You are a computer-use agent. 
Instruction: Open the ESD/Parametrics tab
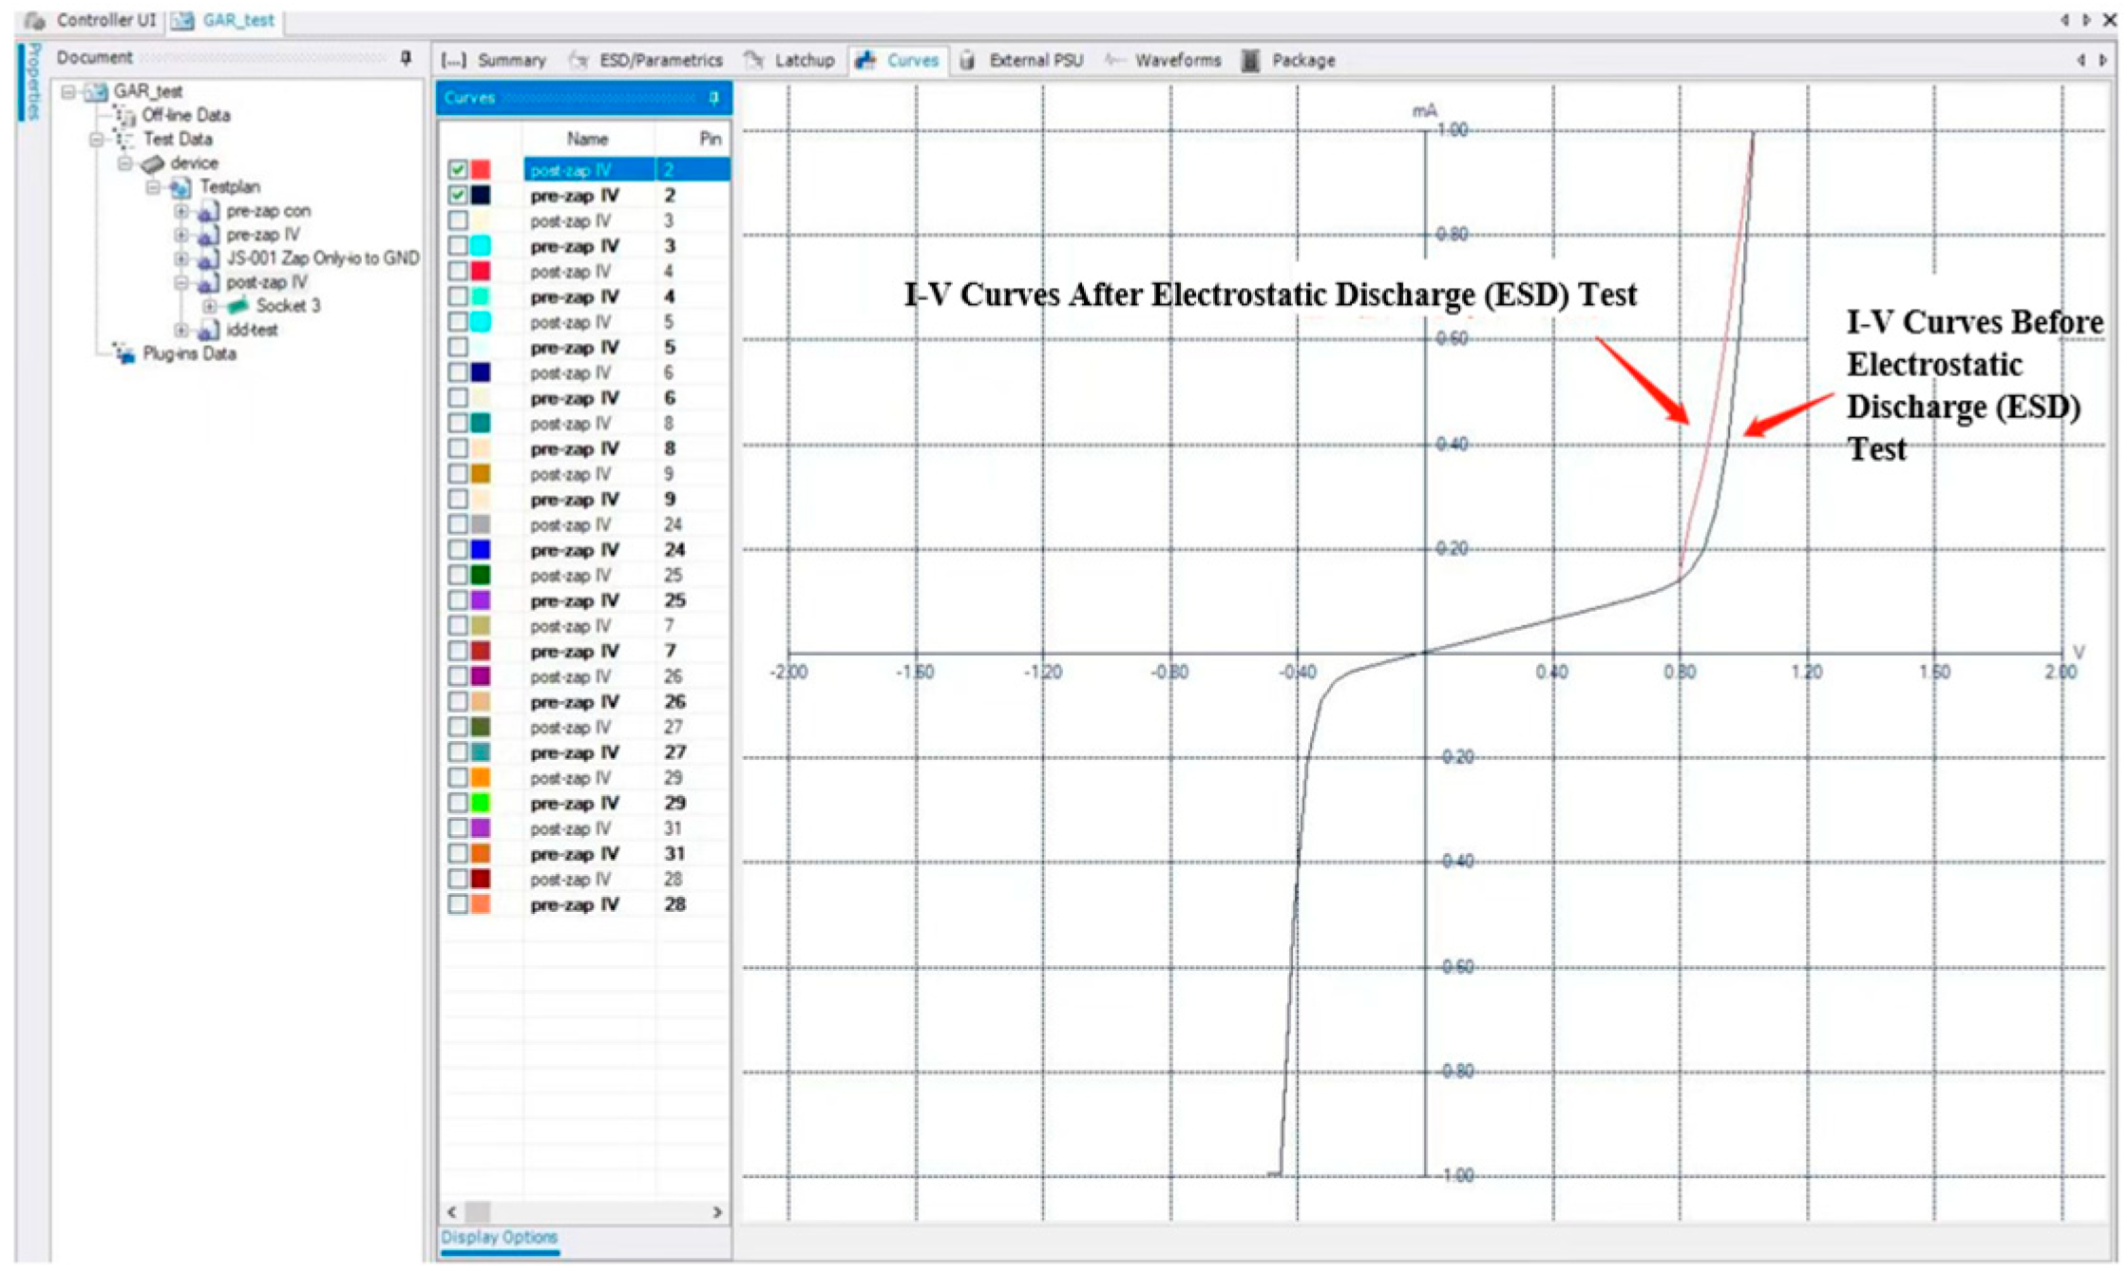pyautogui.click(x=659, y=60)
